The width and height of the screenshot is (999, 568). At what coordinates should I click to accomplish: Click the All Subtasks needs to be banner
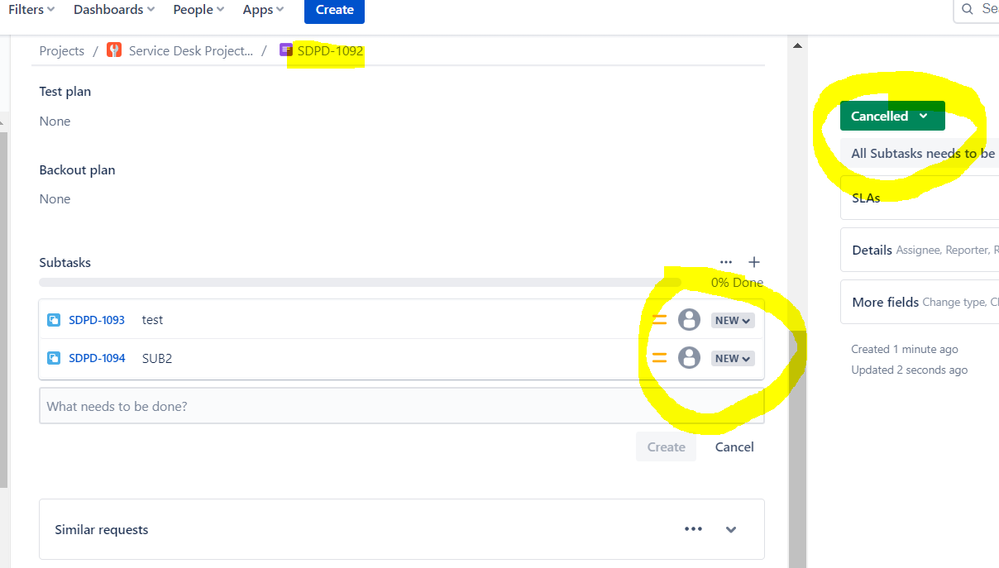pos(919,153)
